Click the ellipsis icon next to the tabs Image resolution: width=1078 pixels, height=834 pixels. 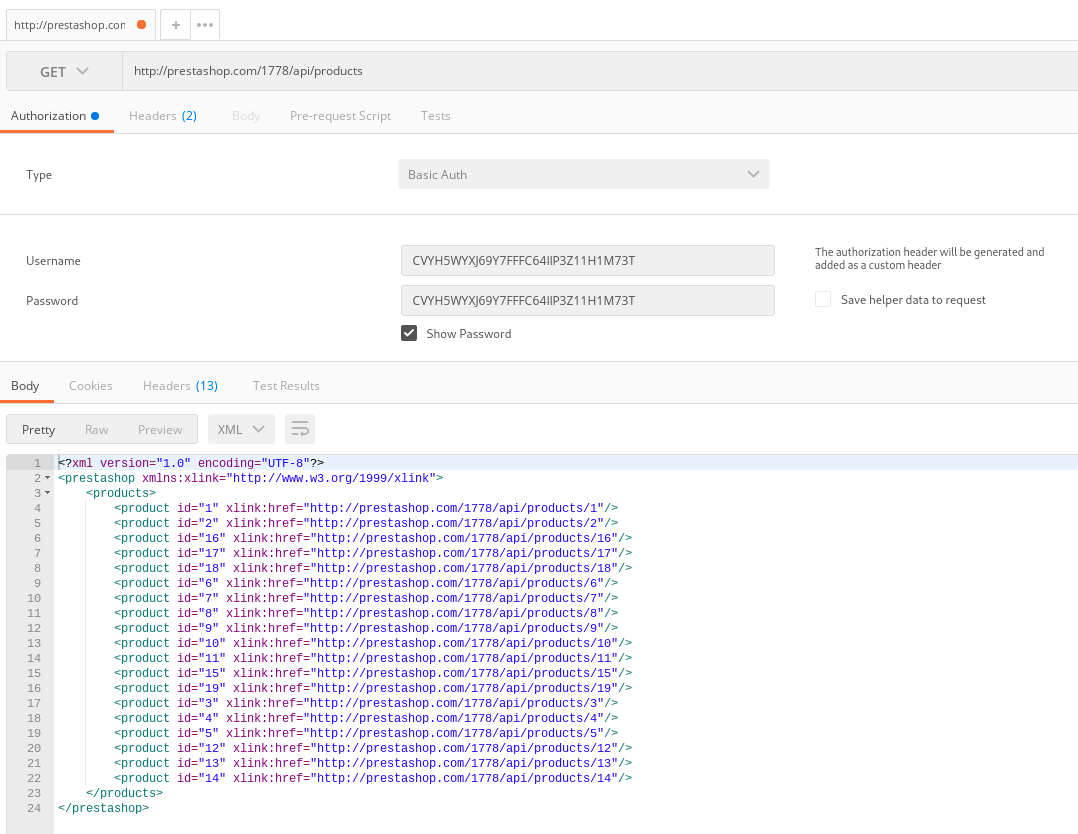click(x=205, y=24)
